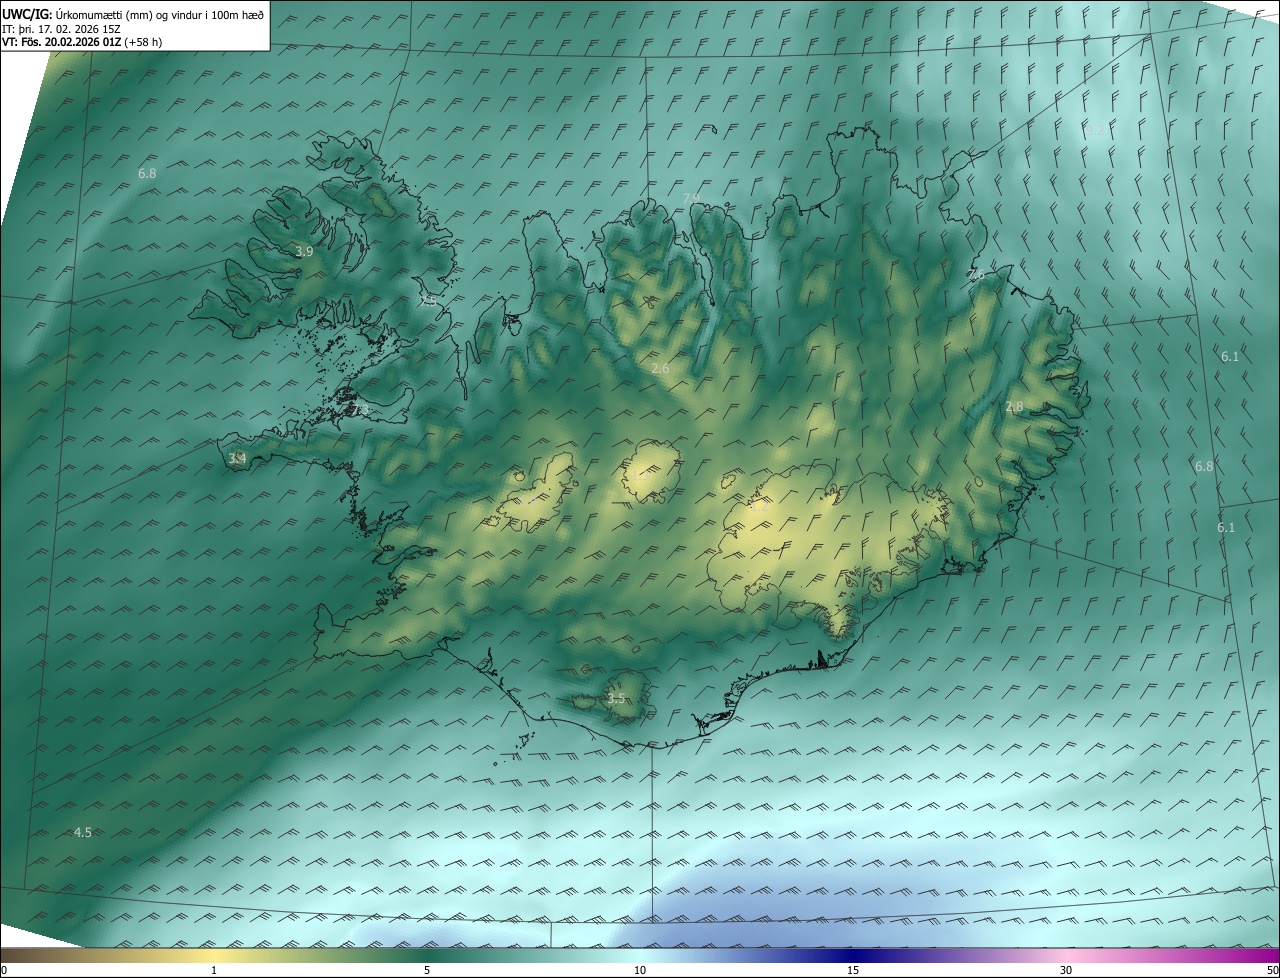
Task: Click the 3.9 value label on the map
Action: (304, 252)
